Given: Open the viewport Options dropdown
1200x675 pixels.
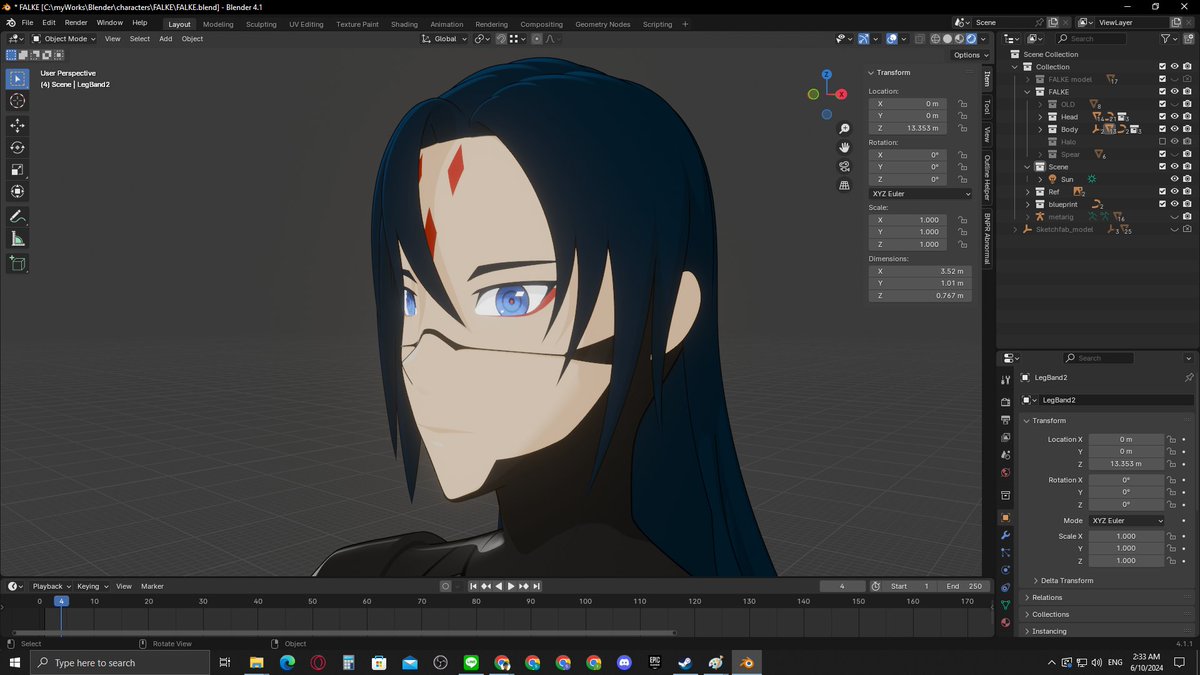Looking at the screenshot, I should point(970,55).
